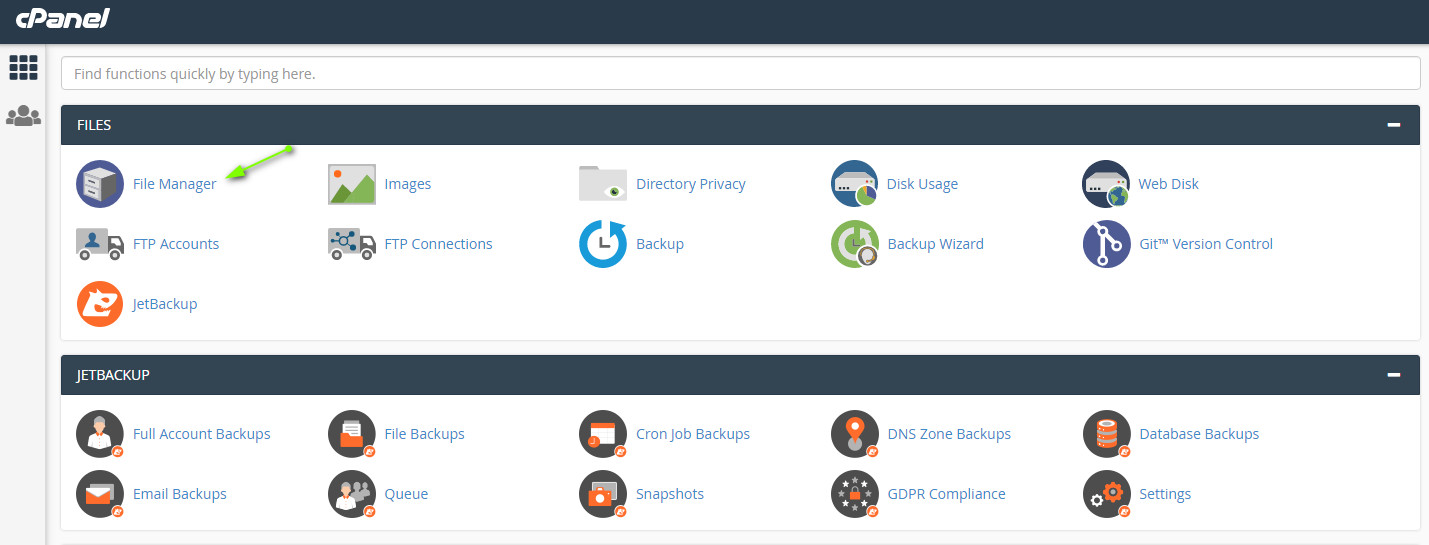This screenshot has width=1429, height=545.
Task: Click the Disk Usage icon
Action: coord(855,184)
